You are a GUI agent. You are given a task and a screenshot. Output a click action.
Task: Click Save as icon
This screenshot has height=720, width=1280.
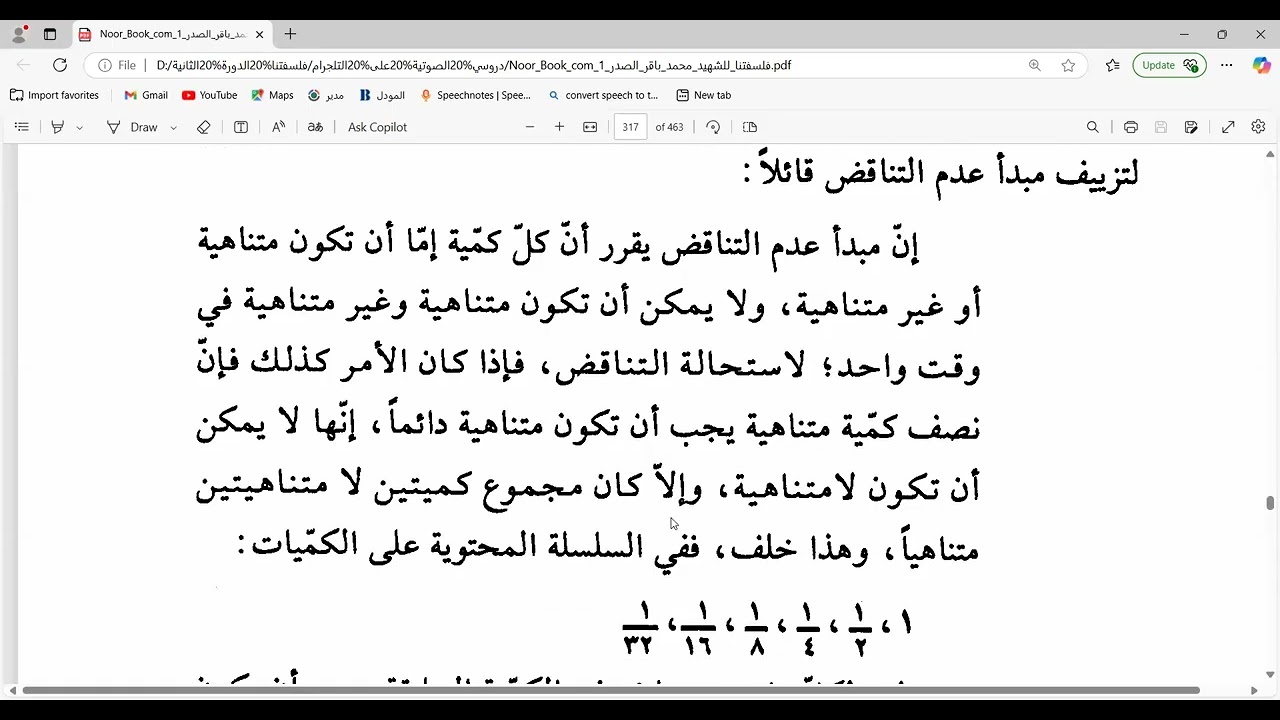1191,127
